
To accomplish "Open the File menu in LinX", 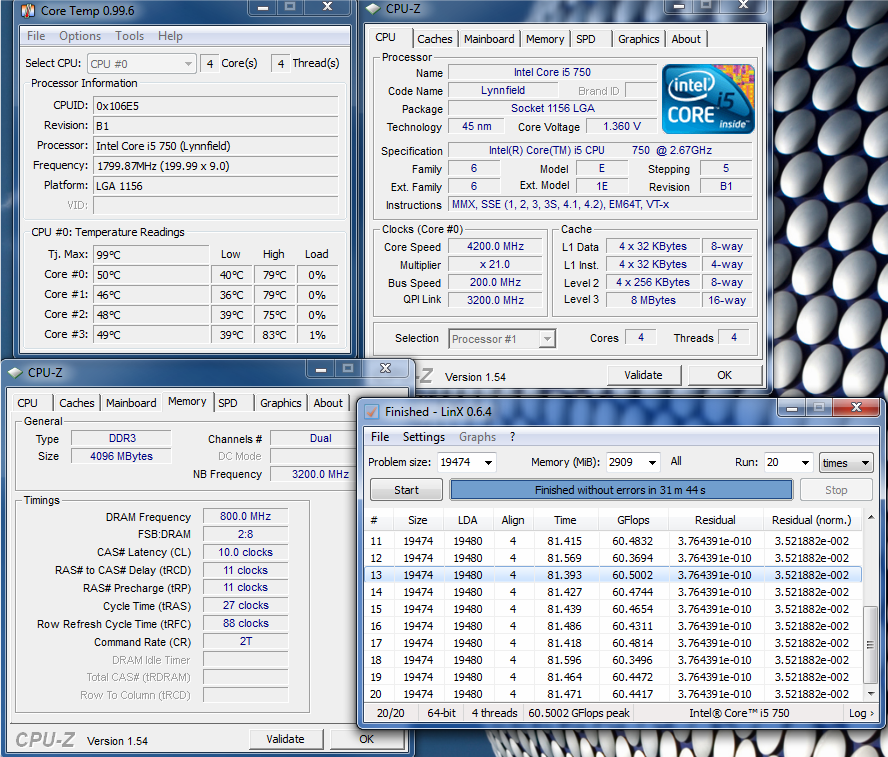I will point(380,437).
